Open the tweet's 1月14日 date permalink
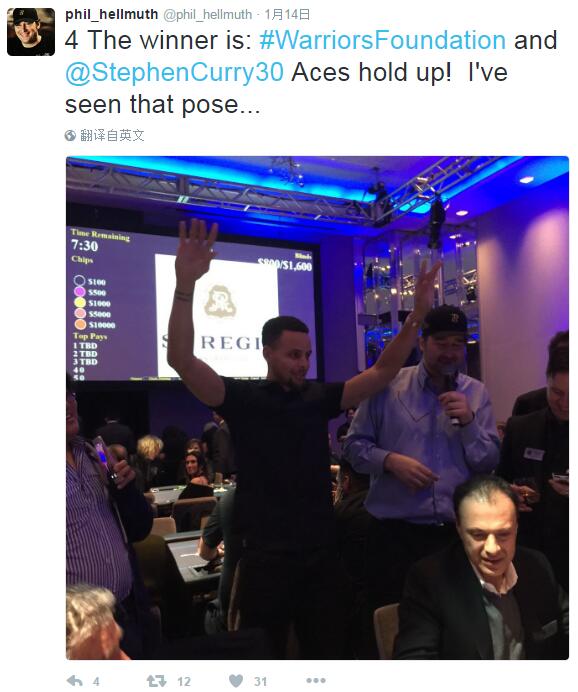 point(287,15)
